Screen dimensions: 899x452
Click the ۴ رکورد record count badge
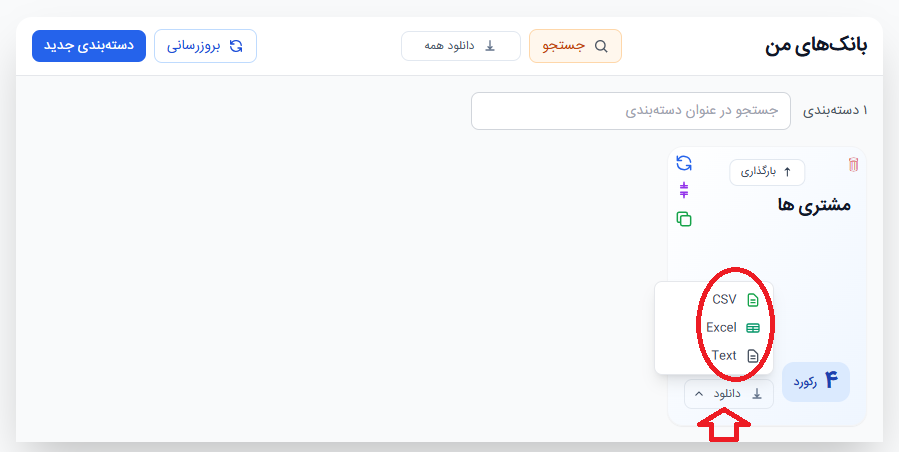tap(816, 381)
